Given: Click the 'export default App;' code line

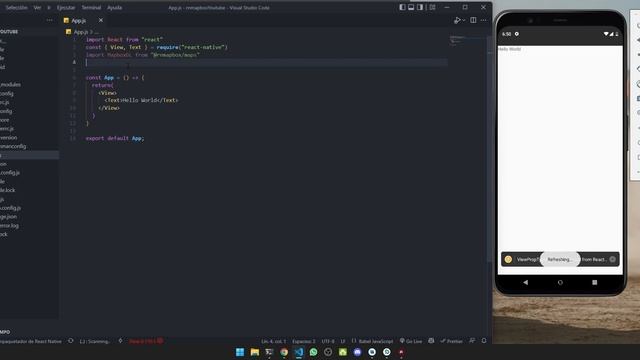Looking at the screenshot, I should [x=115, y=138].
